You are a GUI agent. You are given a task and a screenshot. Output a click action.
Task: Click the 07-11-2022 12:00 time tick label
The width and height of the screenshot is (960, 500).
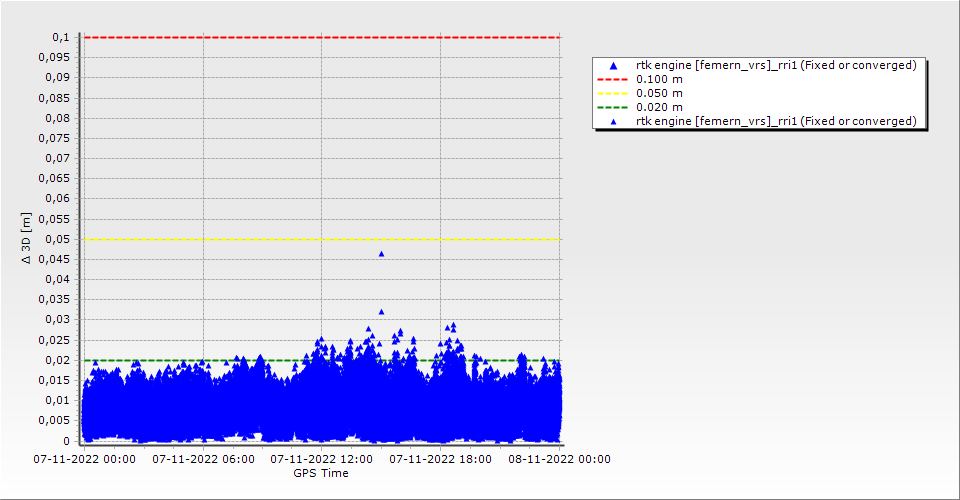pos(322,460)
